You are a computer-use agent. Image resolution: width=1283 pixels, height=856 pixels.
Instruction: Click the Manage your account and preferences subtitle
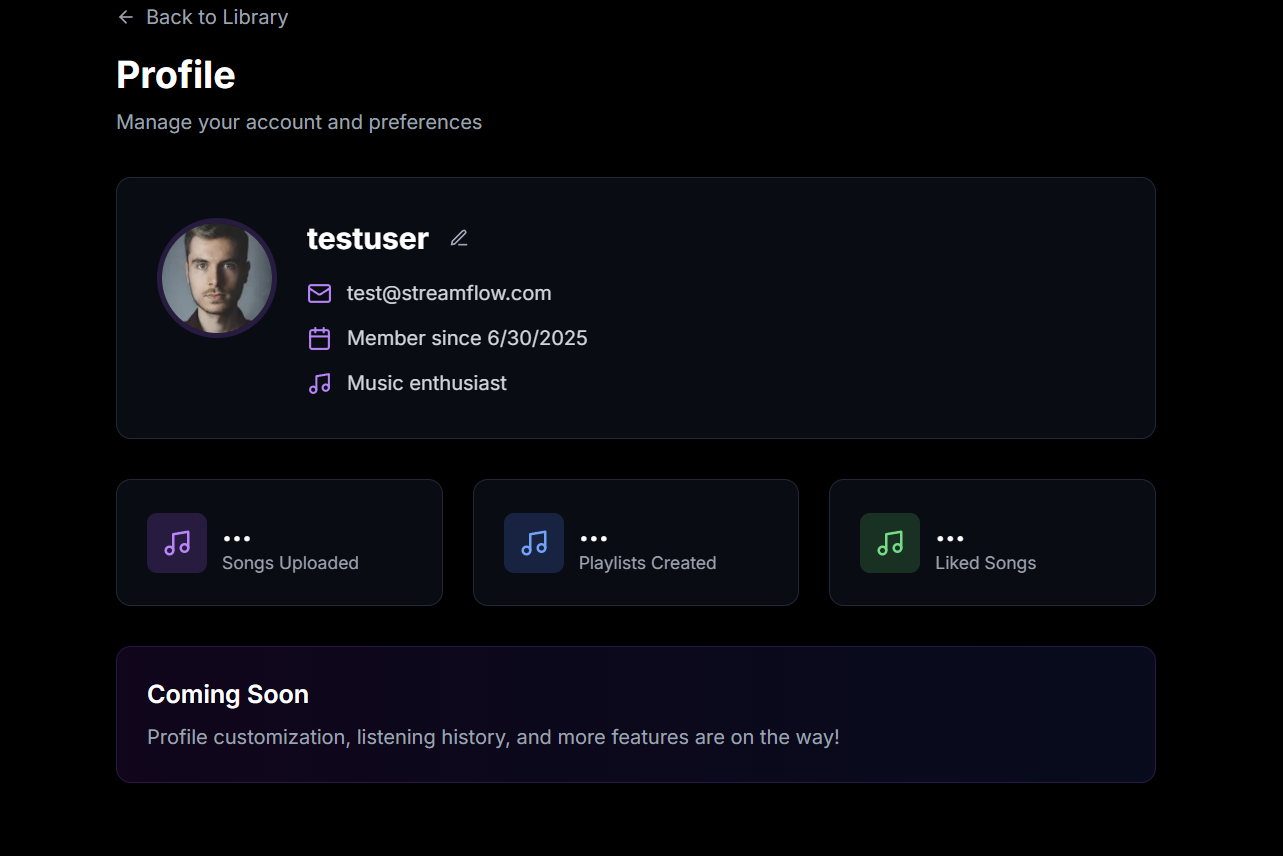[x=299, y=122]
